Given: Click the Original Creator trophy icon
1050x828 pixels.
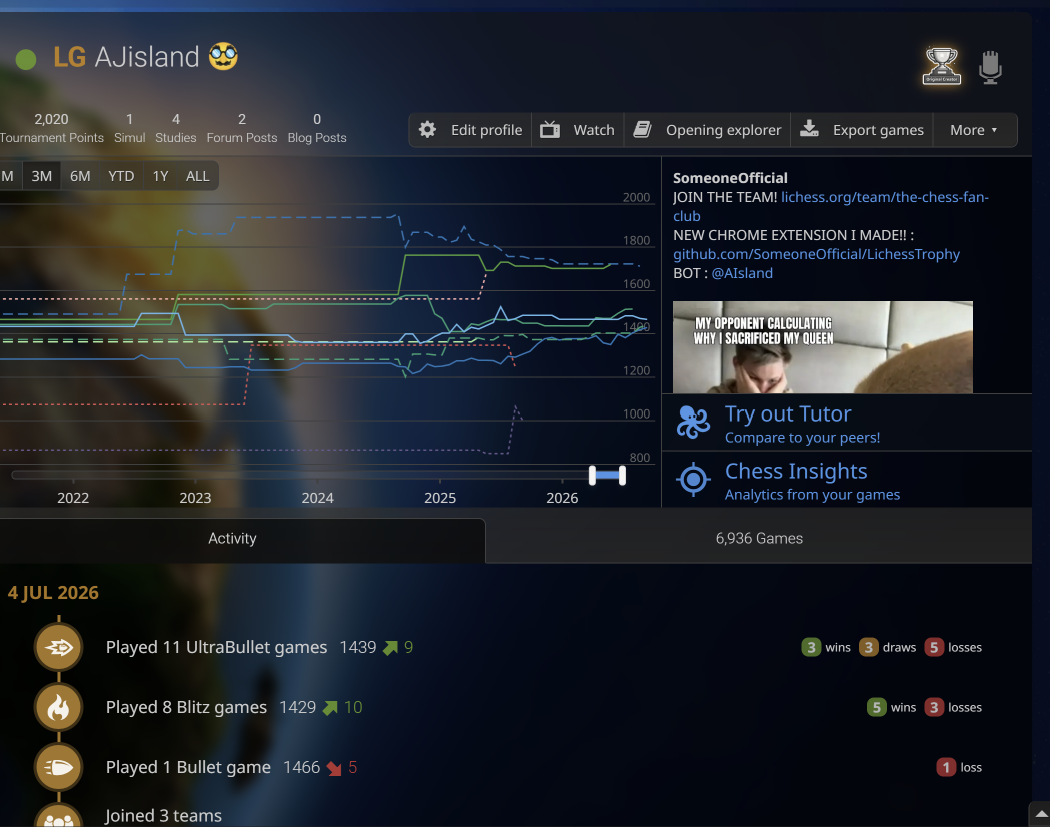Looking at the screenshot, I should pyautogui.click(x=942, y=66).
